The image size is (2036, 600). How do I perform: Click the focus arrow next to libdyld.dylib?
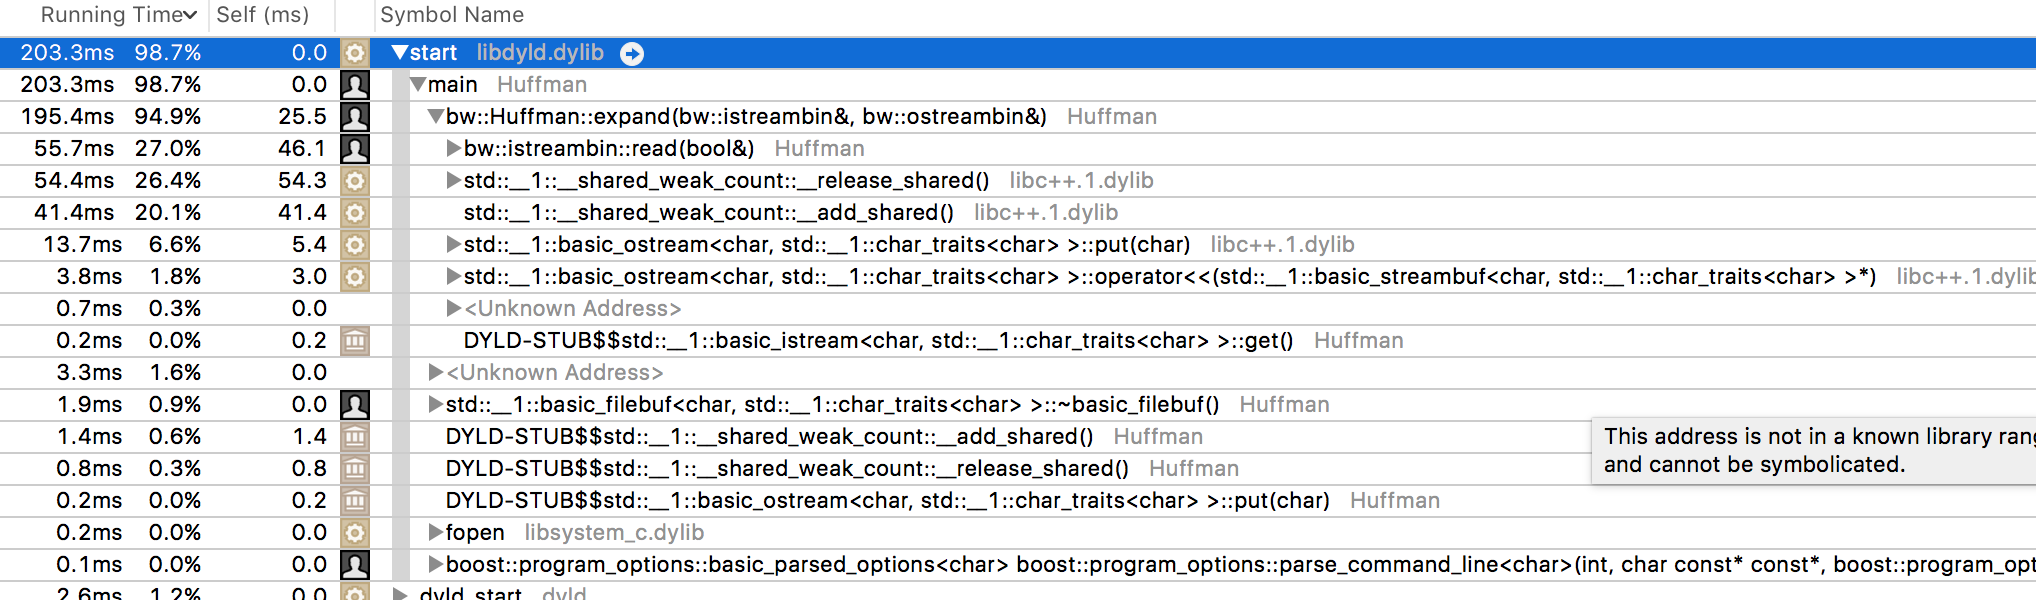632,53
